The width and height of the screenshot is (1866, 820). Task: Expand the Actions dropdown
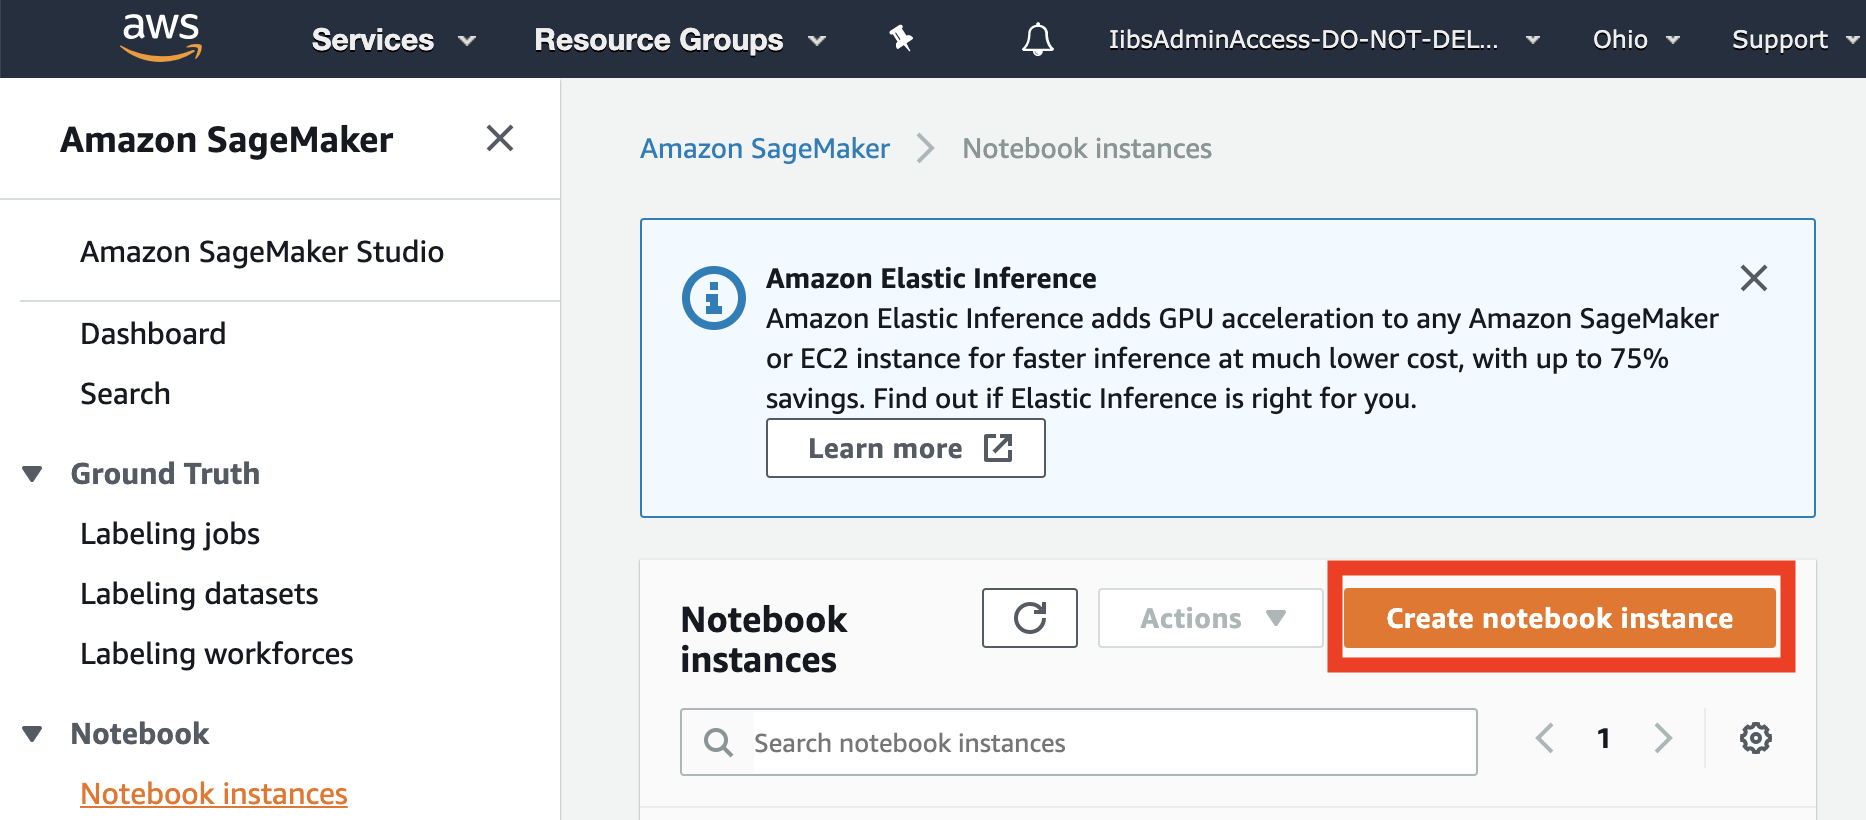pos(1210,618)
